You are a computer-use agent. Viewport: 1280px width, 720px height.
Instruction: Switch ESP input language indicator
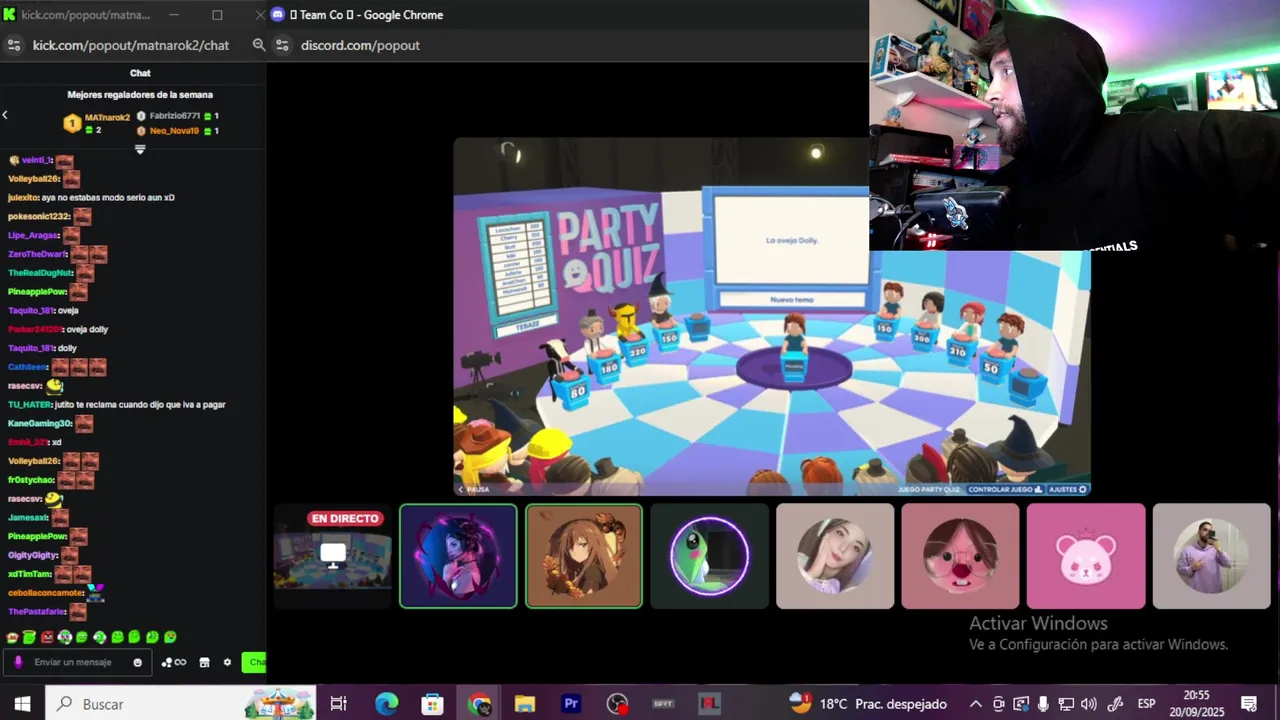[x=1147, y=704]
